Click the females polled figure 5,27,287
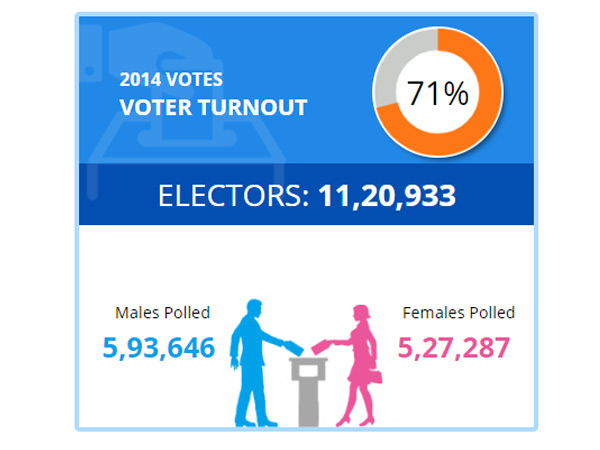 click(454, 348)
